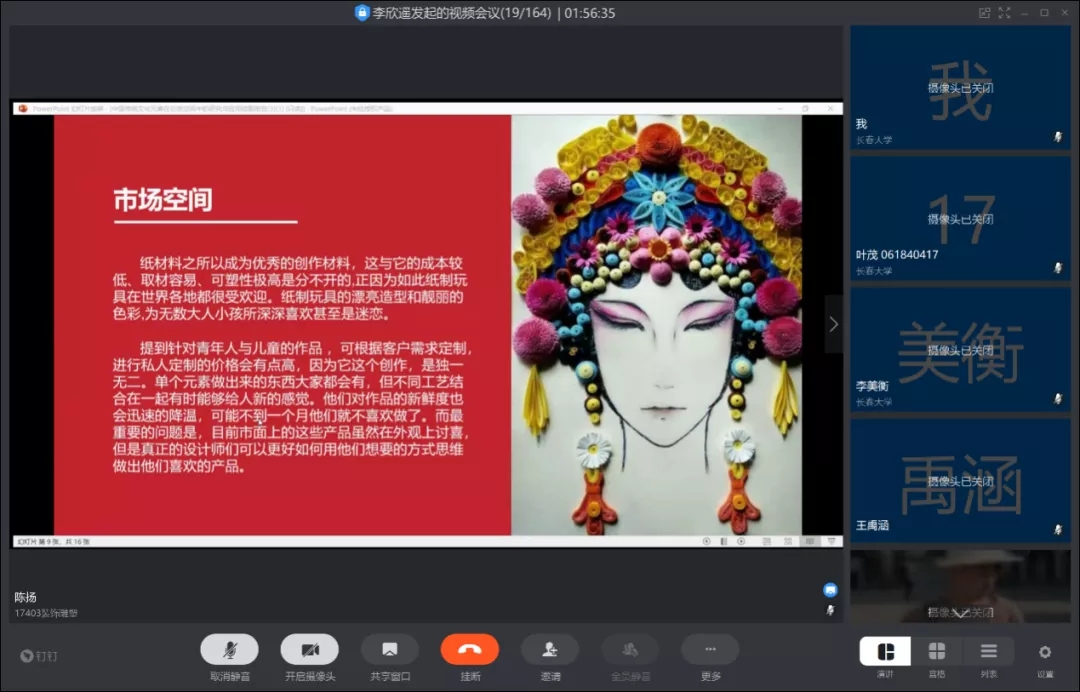Click the opera headdress paper art image
1080x692 pixels.
coord(656,325)
